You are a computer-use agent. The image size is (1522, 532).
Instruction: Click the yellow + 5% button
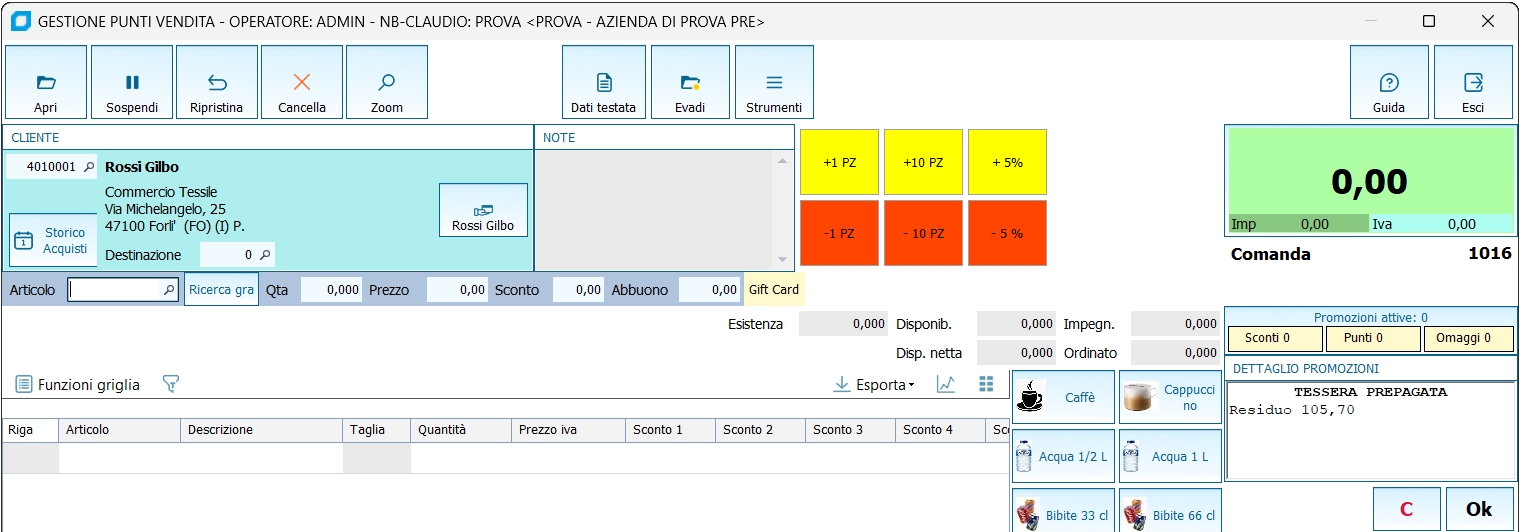point(1007,162)
